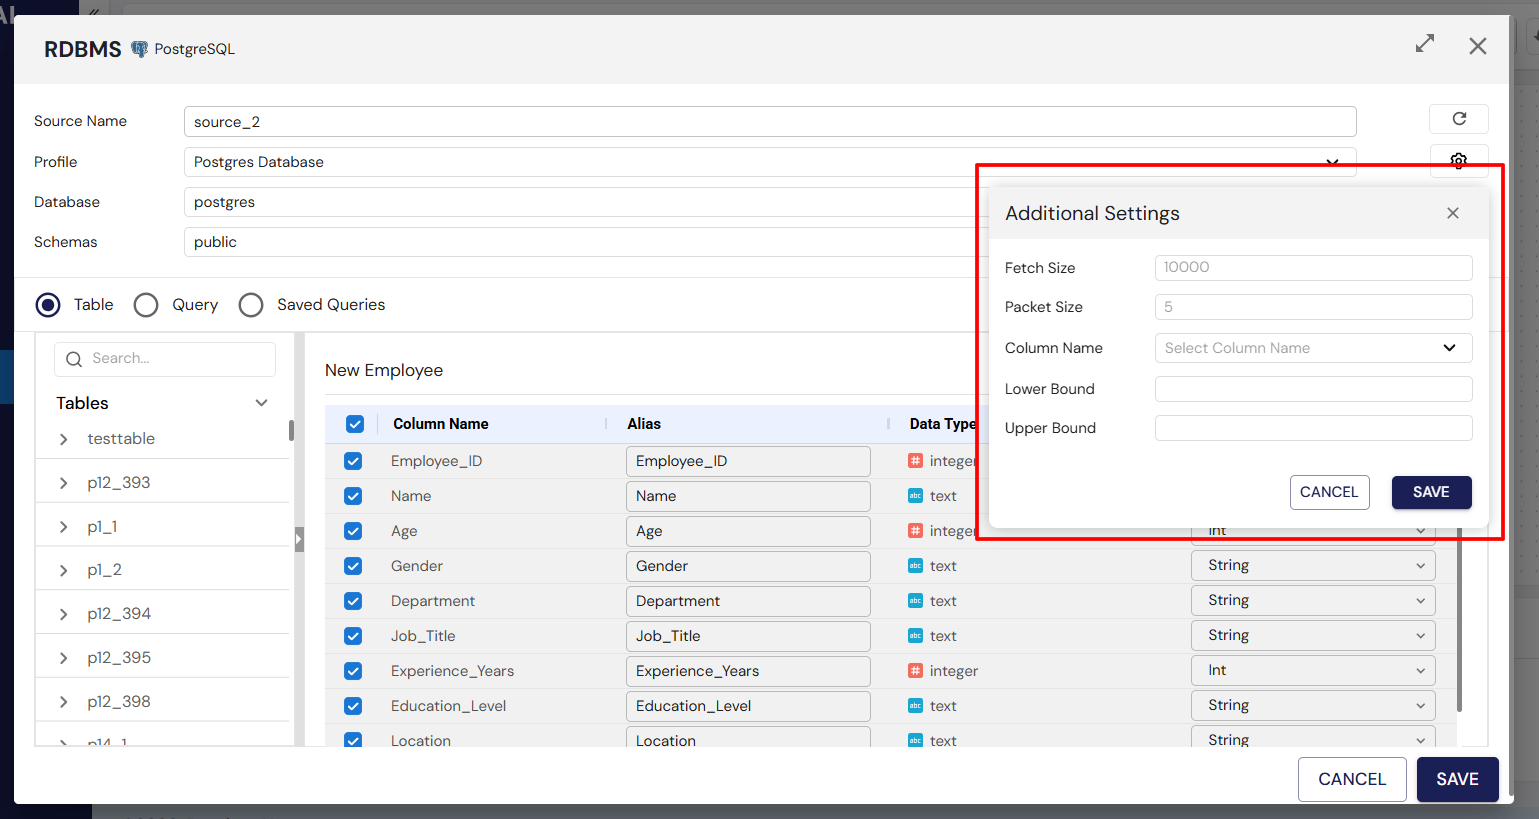Save the Additional Settings

point(1431,492)
